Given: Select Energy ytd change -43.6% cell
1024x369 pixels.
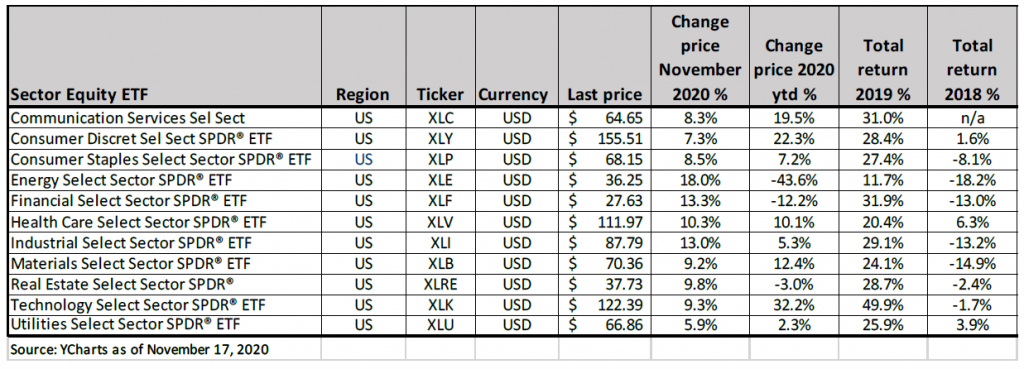Looking at the screenshot, I should click(x=791, y=179).
